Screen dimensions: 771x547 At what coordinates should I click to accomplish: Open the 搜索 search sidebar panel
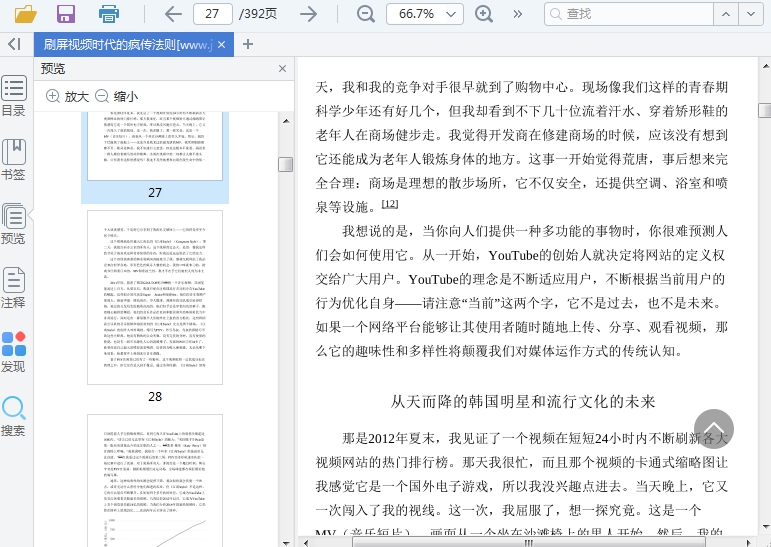pyautogui.click(x=14, y=416)
